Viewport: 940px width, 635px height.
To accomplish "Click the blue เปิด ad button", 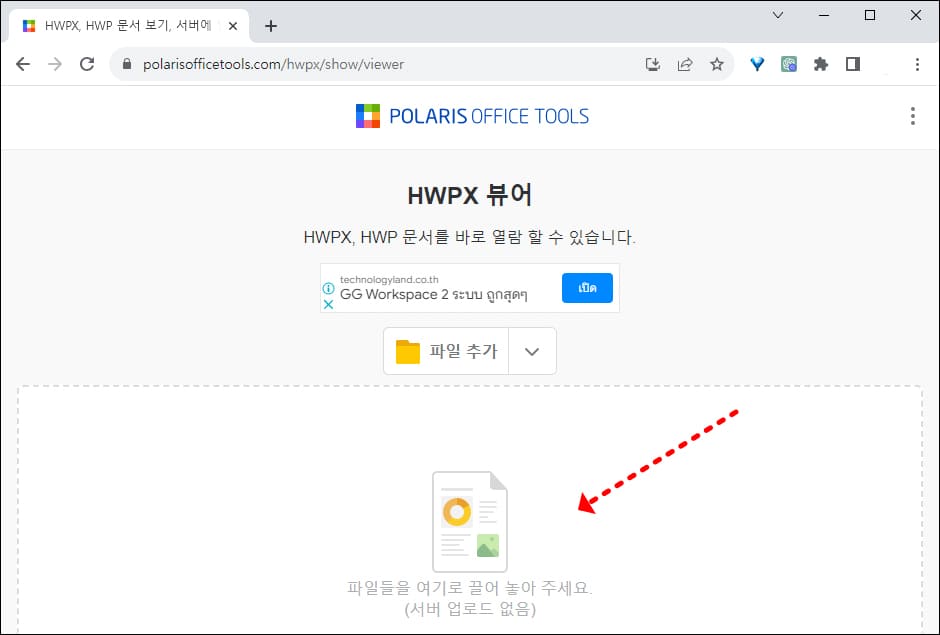I will click(587, 288).
